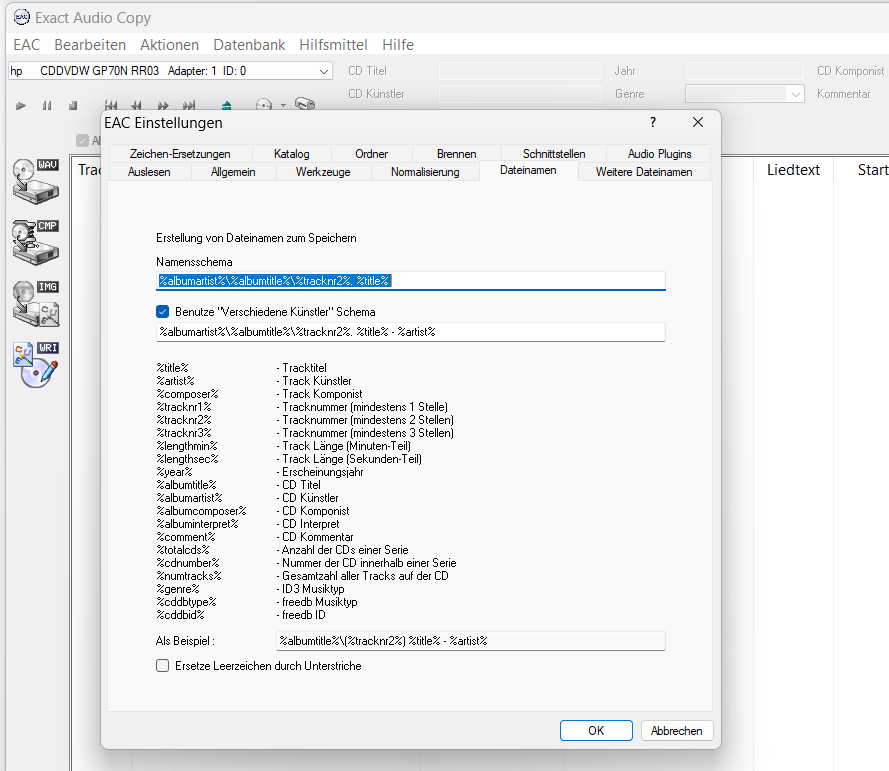Click the fast forward icon in toolbar
Screen dimensions: 889x771
[163, 105]
